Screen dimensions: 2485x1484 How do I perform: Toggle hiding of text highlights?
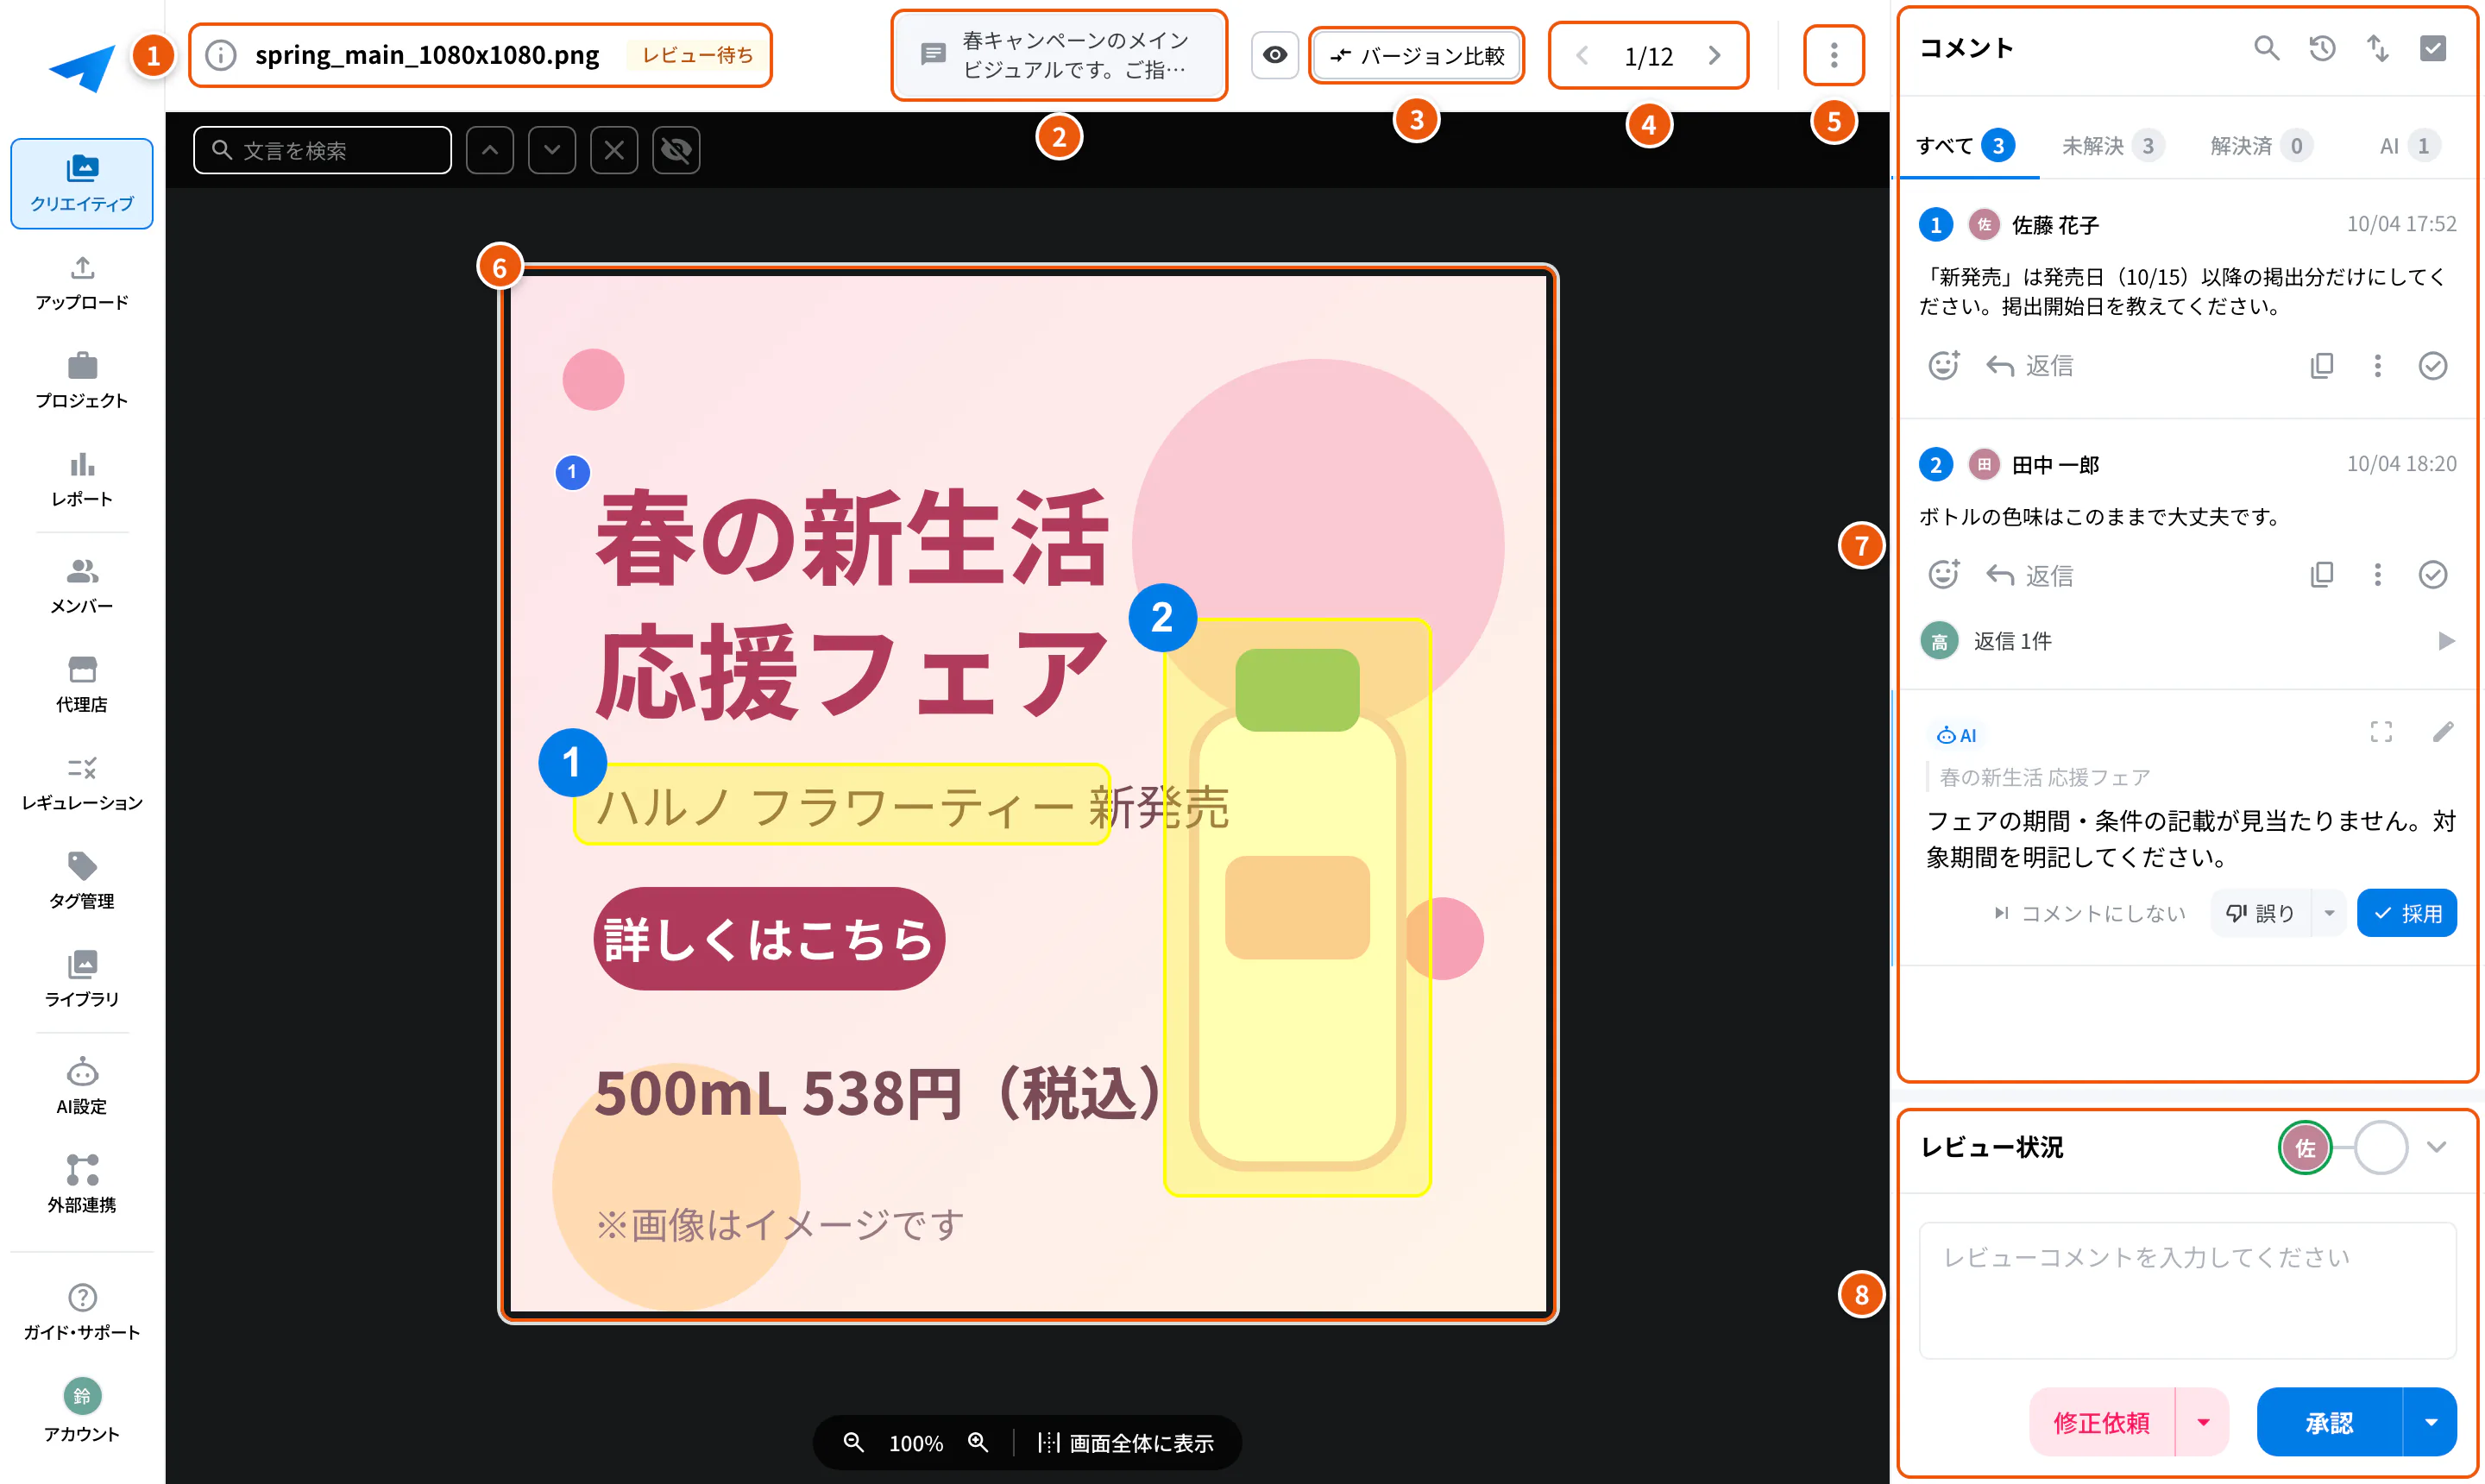(676, 150)
